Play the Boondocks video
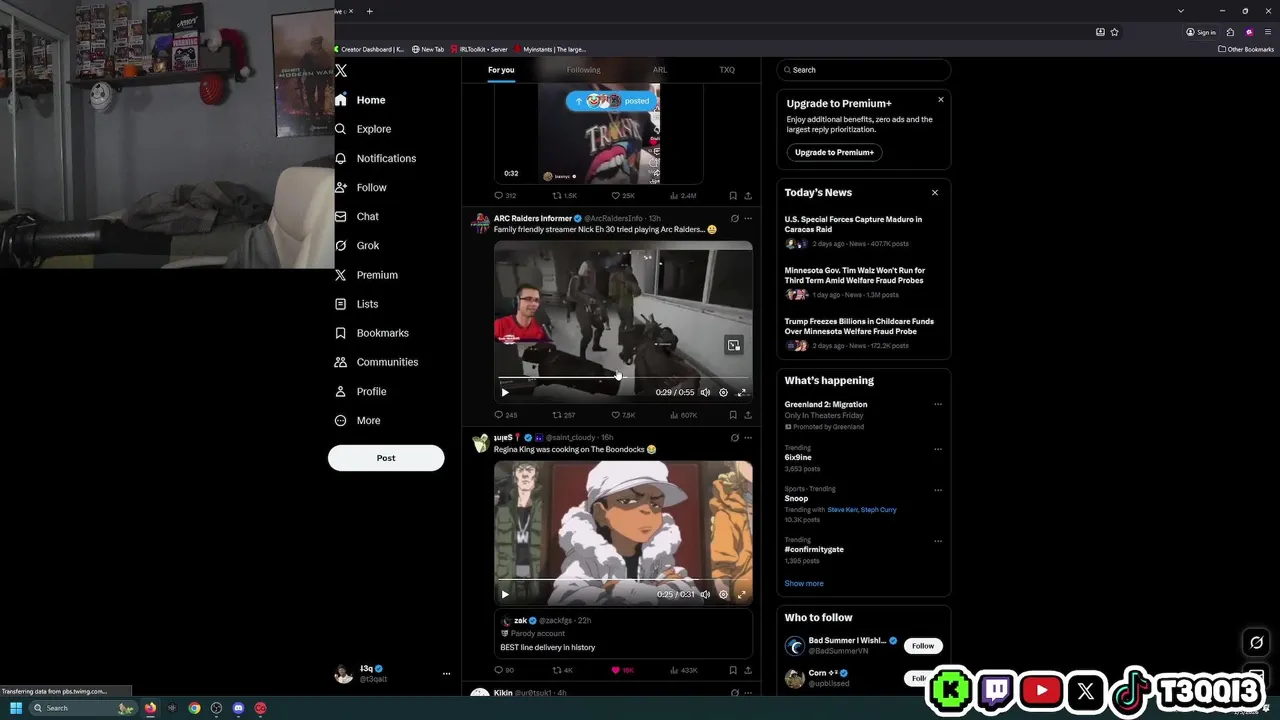1280x720 pixels. [x=505, y=594]
